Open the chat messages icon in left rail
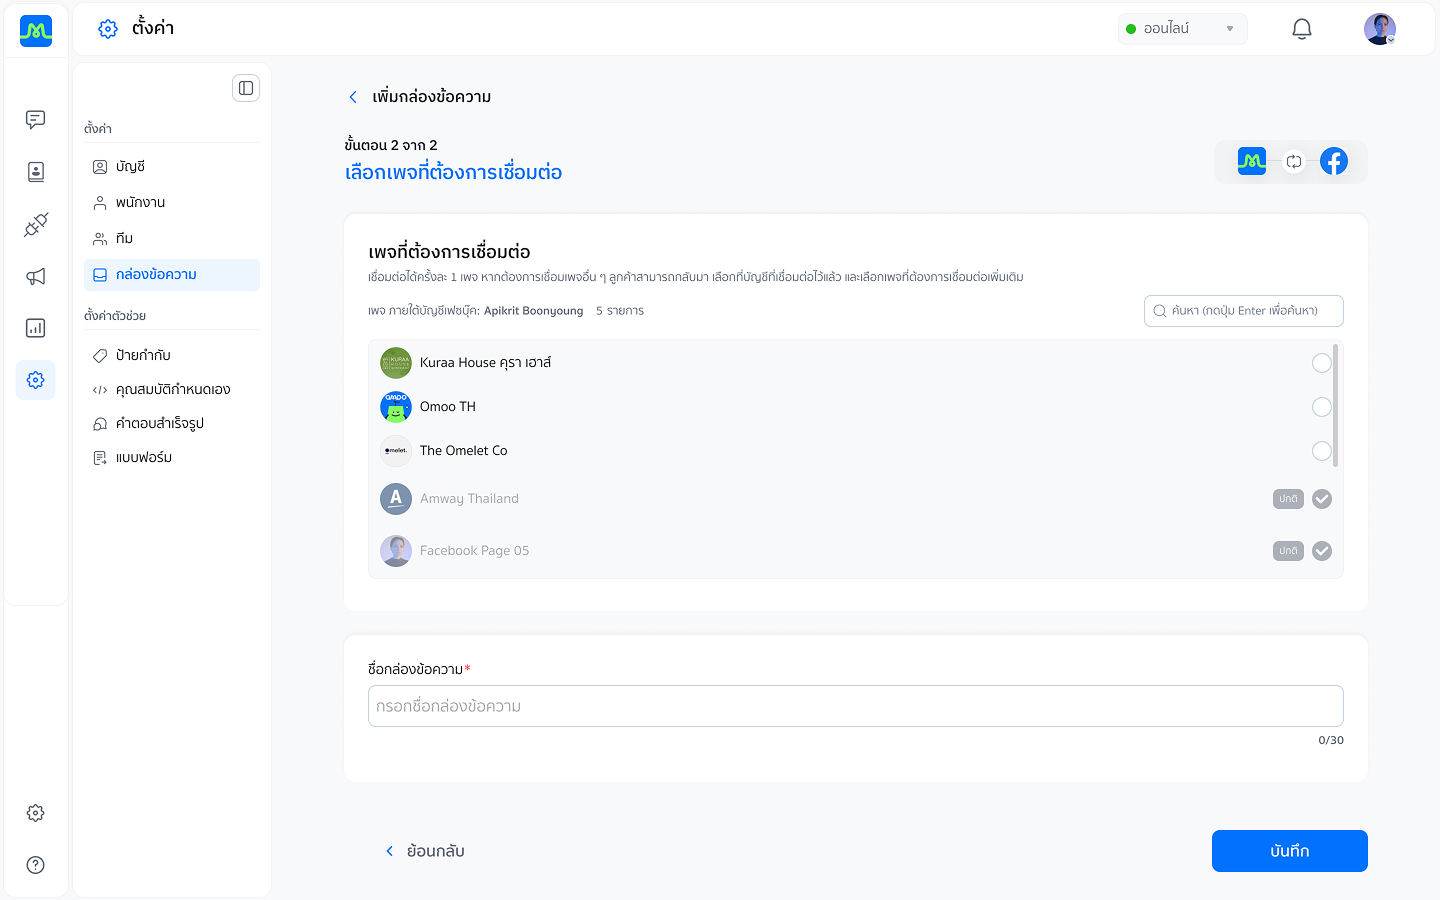 point(36,120)
